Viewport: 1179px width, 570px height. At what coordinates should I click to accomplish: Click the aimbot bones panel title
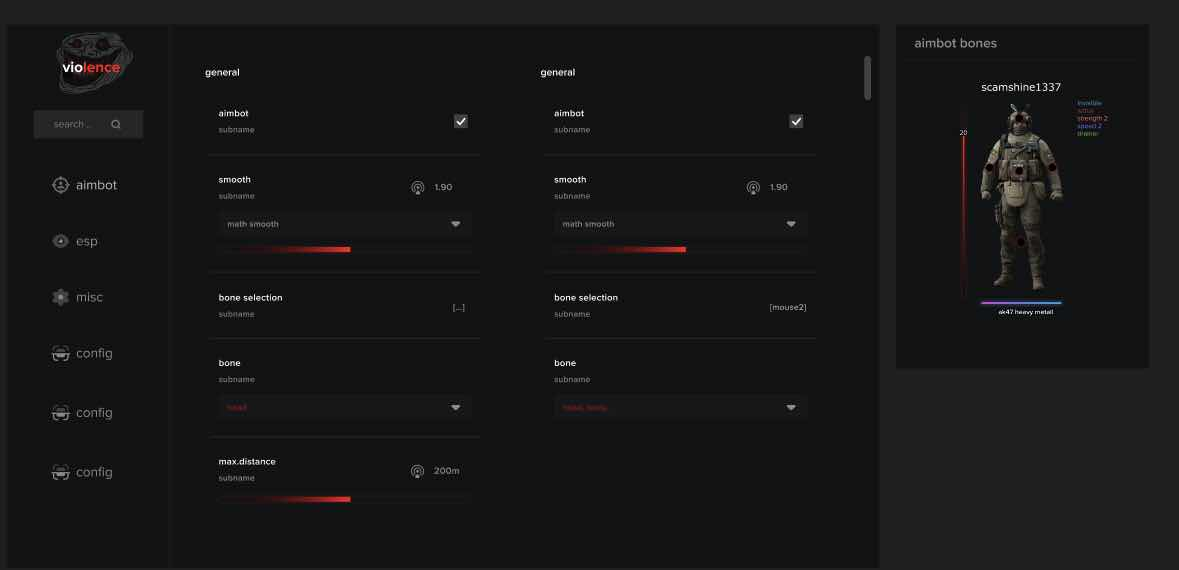tap(955, 43)
